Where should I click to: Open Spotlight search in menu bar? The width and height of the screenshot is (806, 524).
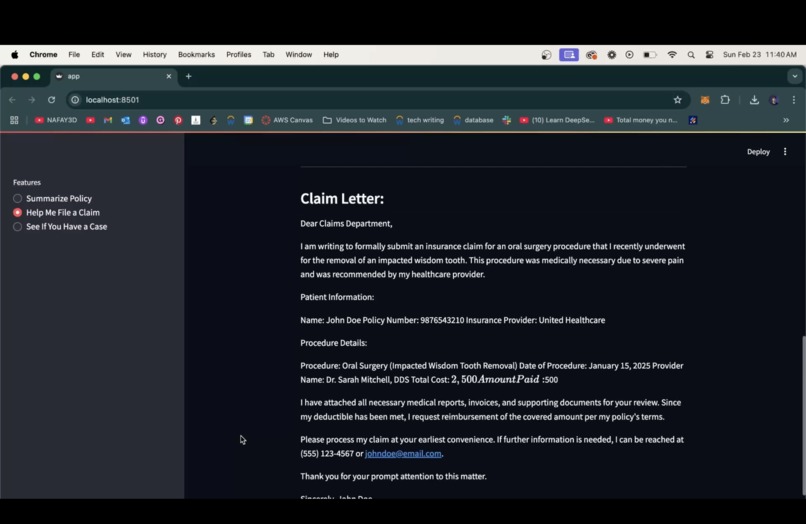[x=691, y=55]
